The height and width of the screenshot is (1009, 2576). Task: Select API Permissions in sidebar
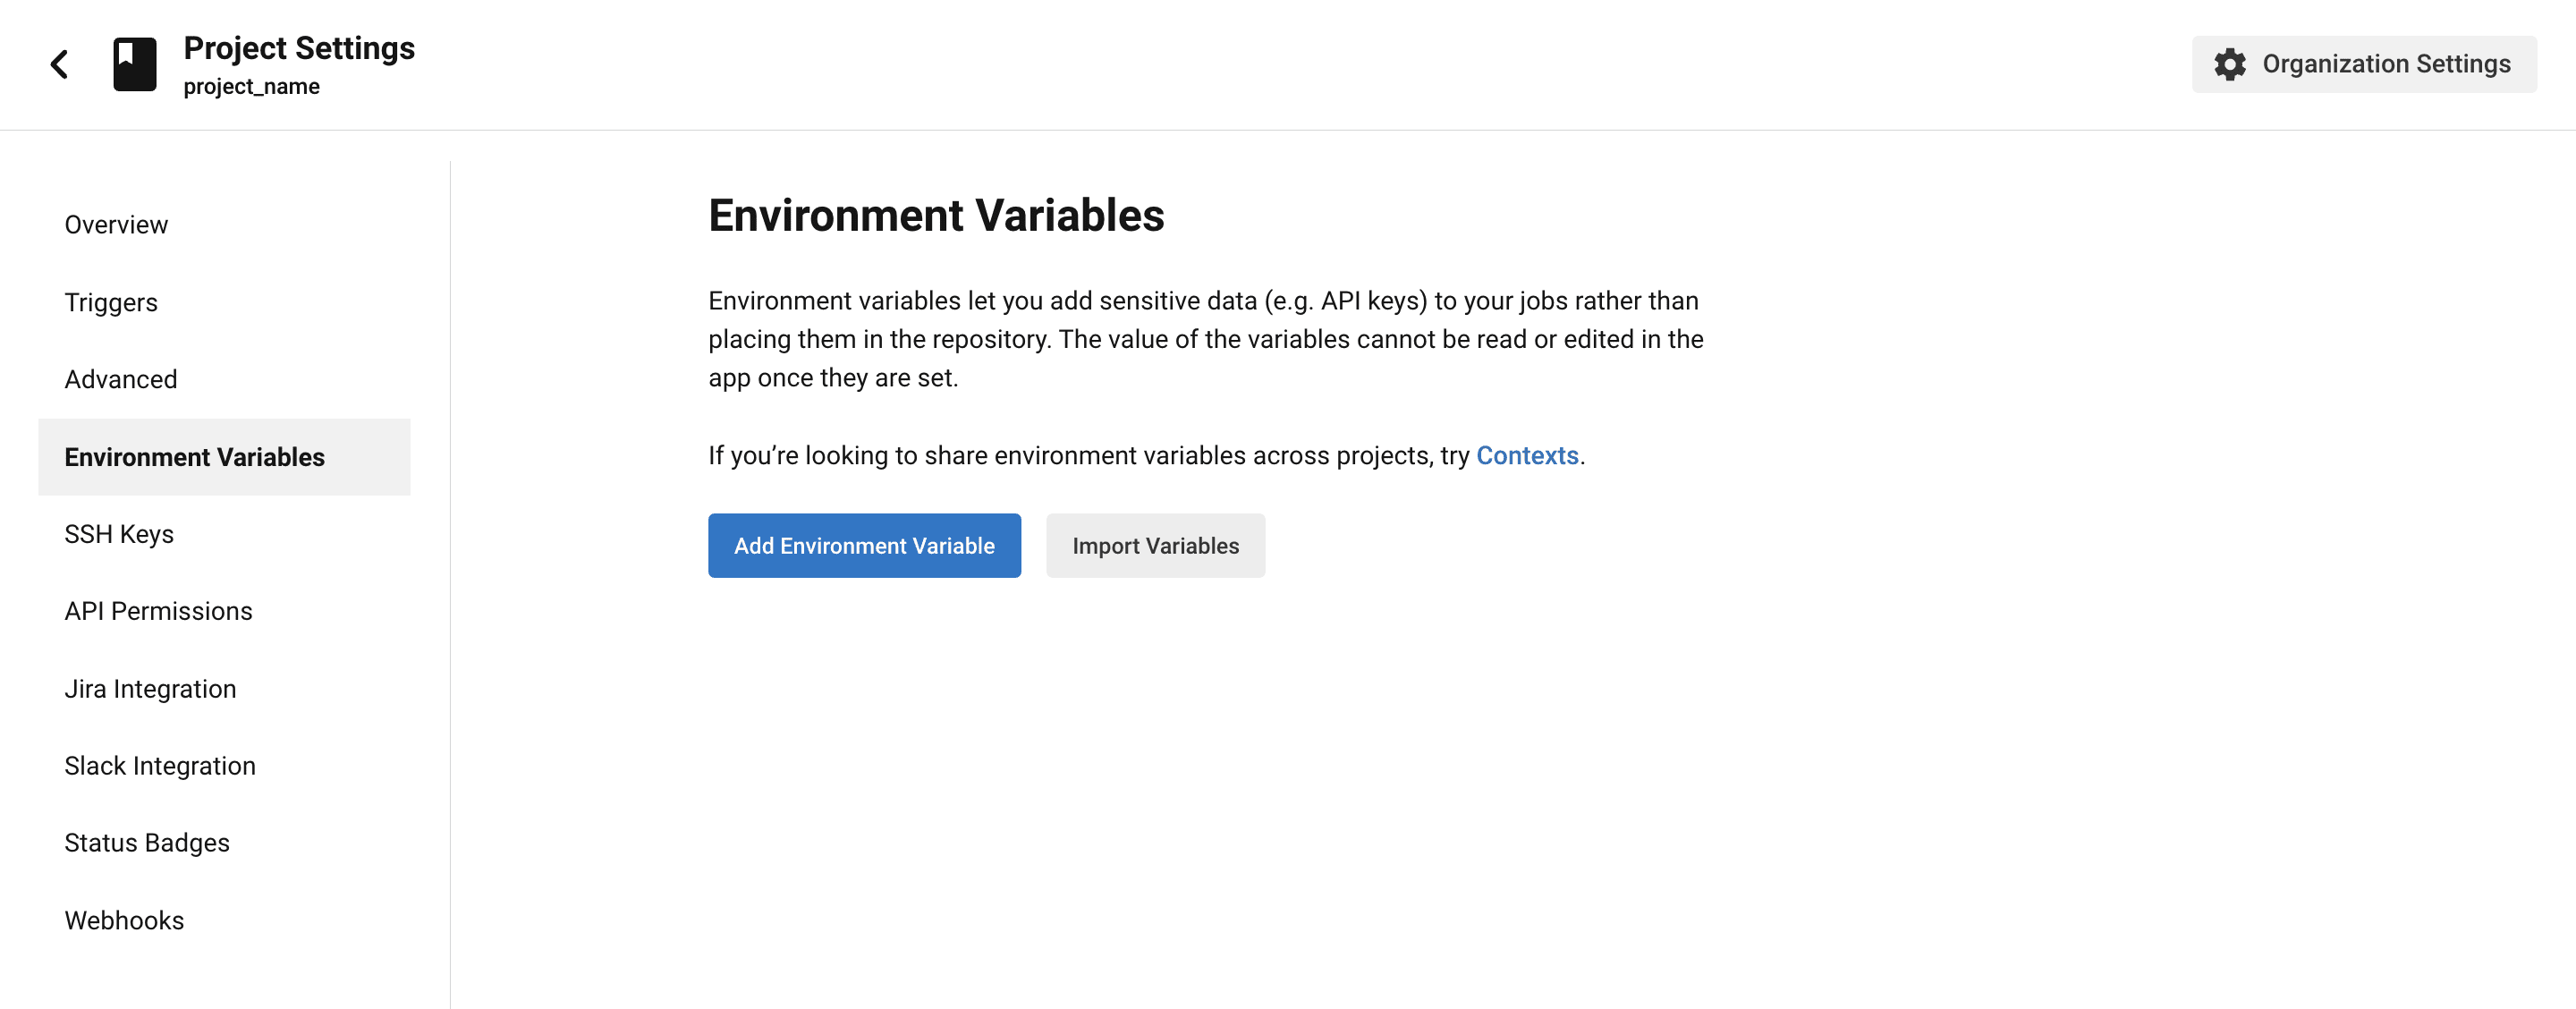(157, 610)
